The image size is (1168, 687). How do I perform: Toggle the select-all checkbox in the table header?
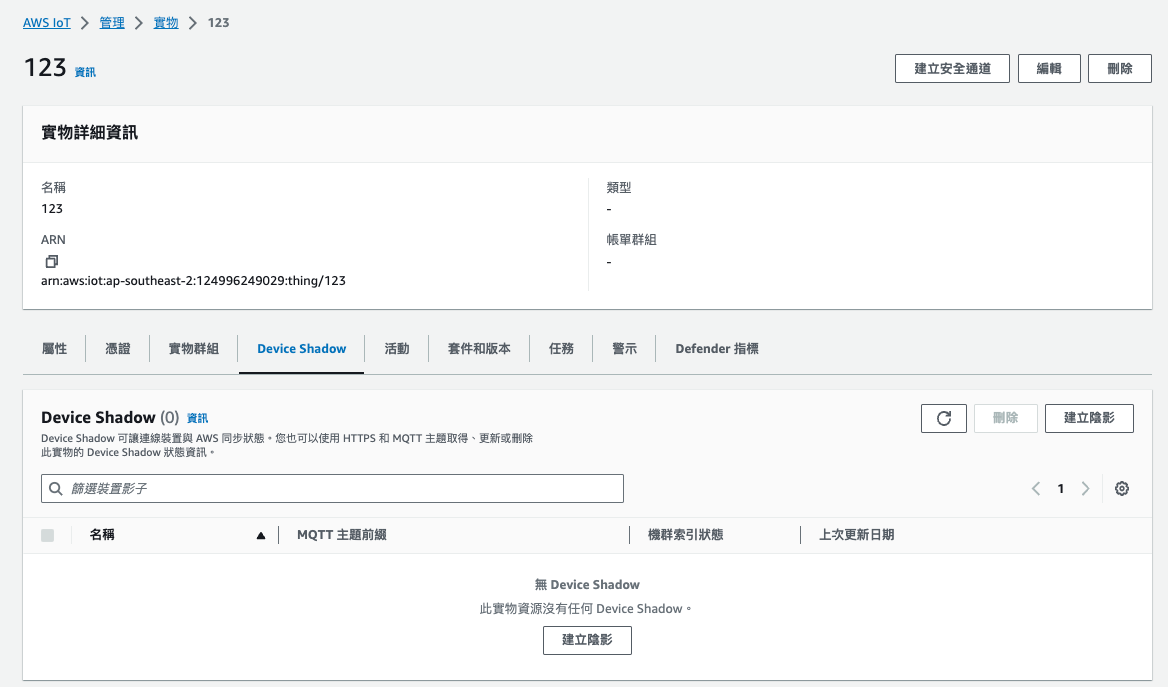47,535
